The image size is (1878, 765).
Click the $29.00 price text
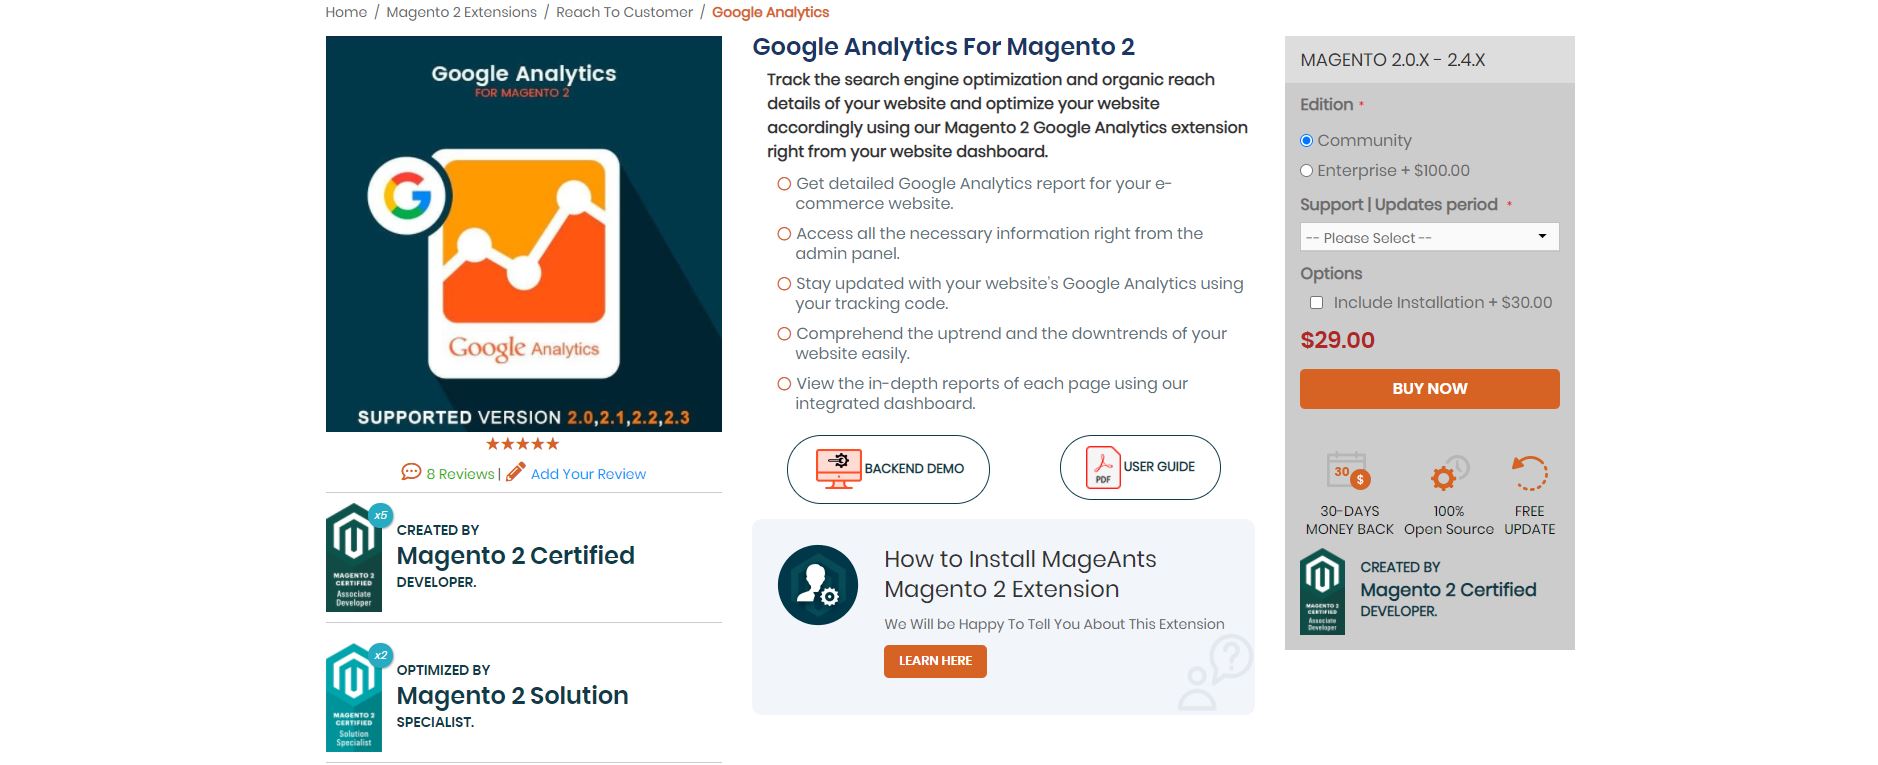pos(1337,340)
